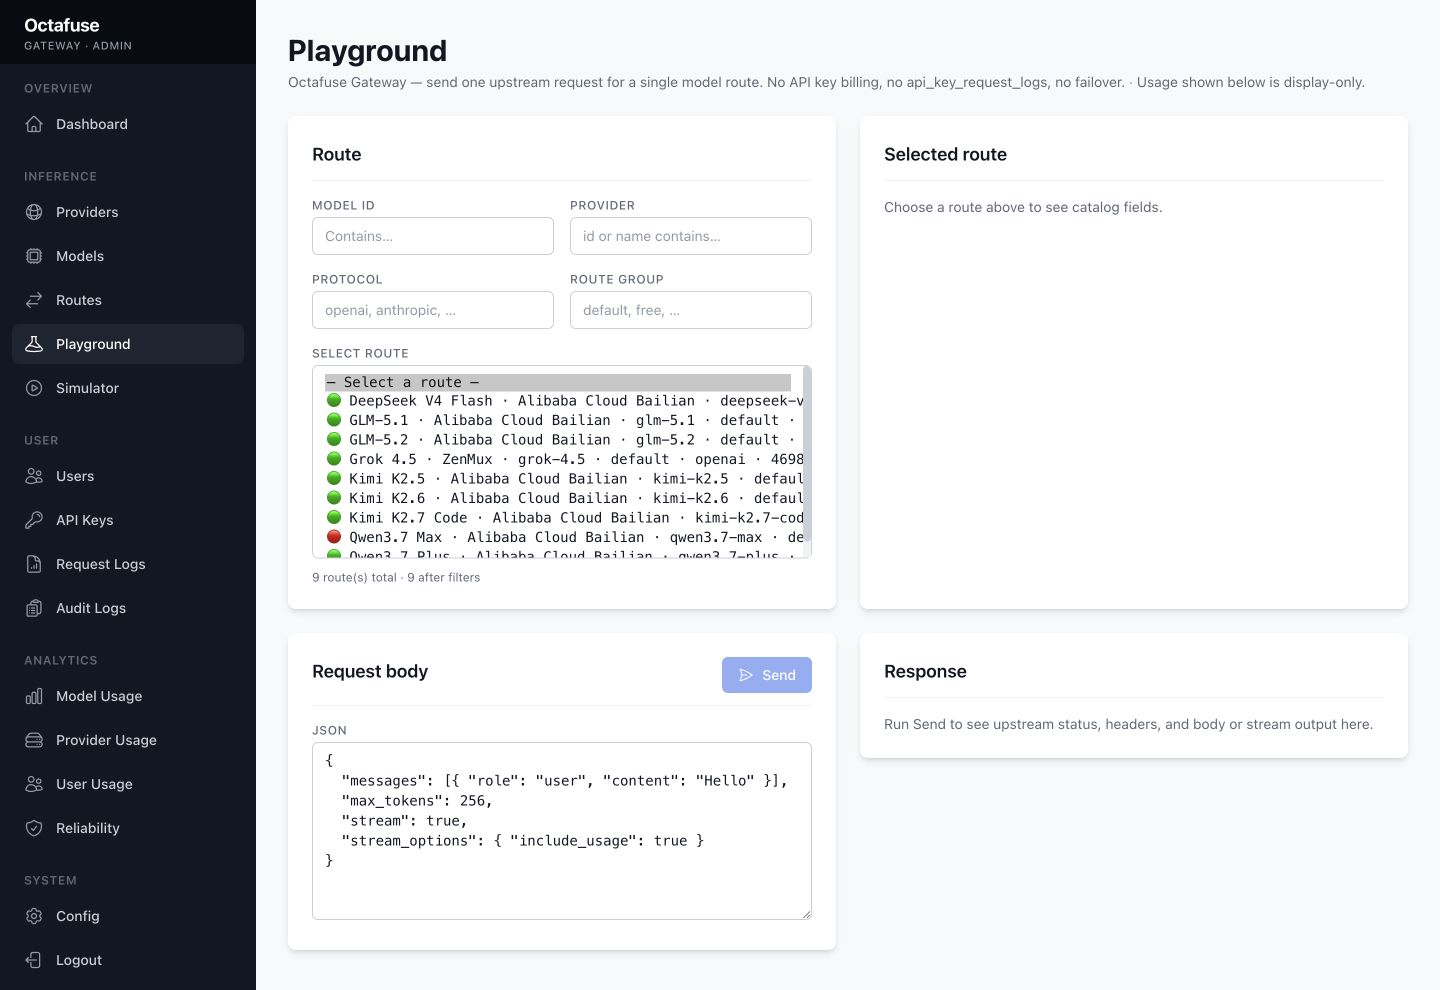This screenshot has height=990, width=1440.
Task: Click the Octafuse brand title
Action: [x=62, y=25]
